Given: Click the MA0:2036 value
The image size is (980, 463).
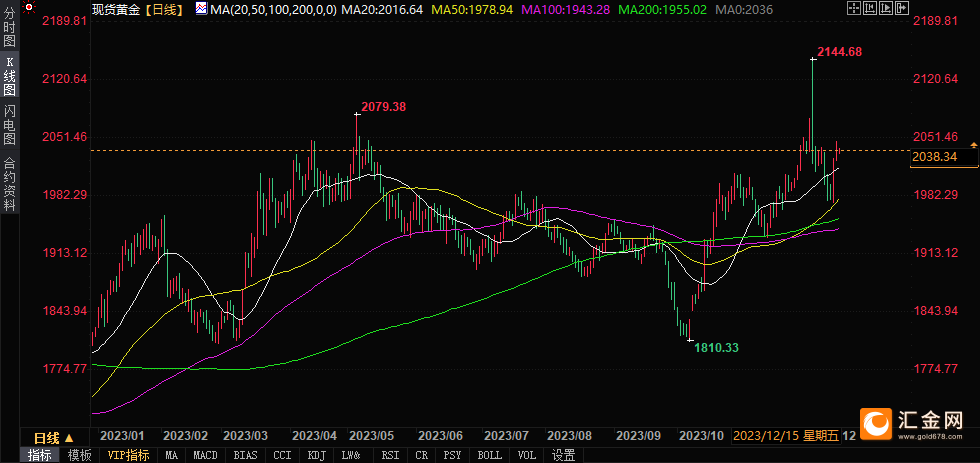Looking at the screenshot, I should (744, 9).
